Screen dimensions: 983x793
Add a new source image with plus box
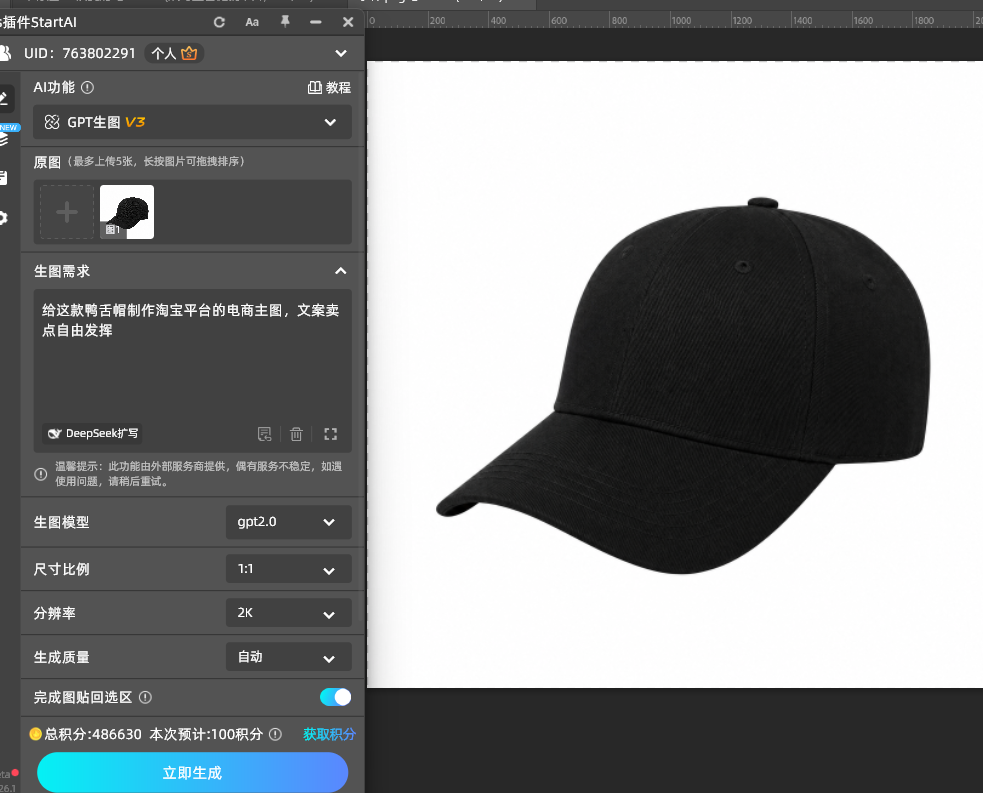pos(67,212)
